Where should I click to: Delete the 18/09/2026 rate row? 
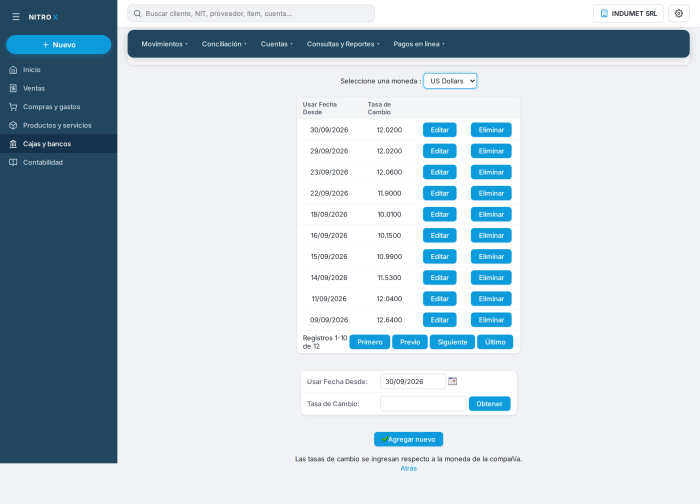click(491, 214)
